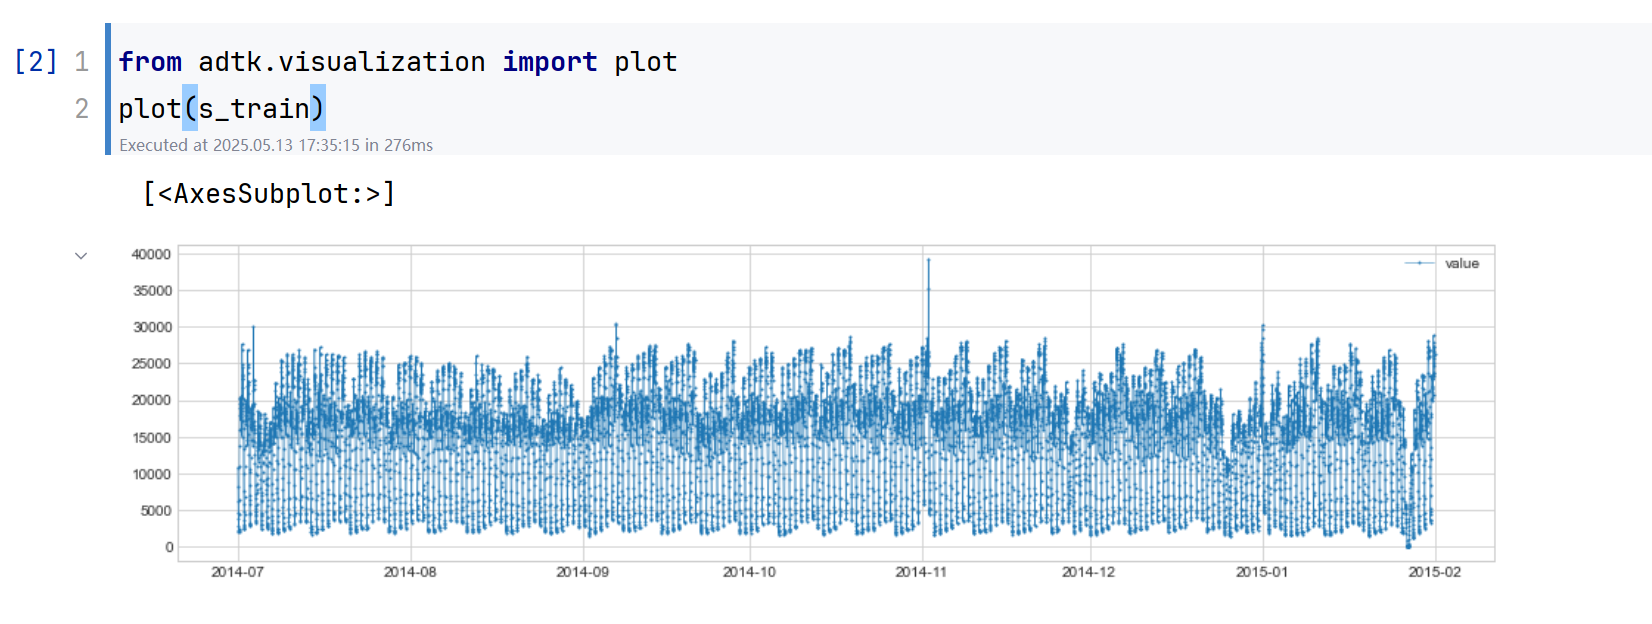The image size is (1652, 624).
Task: Click the 25000 y-axis label
Action: click(x=152, y=364)
